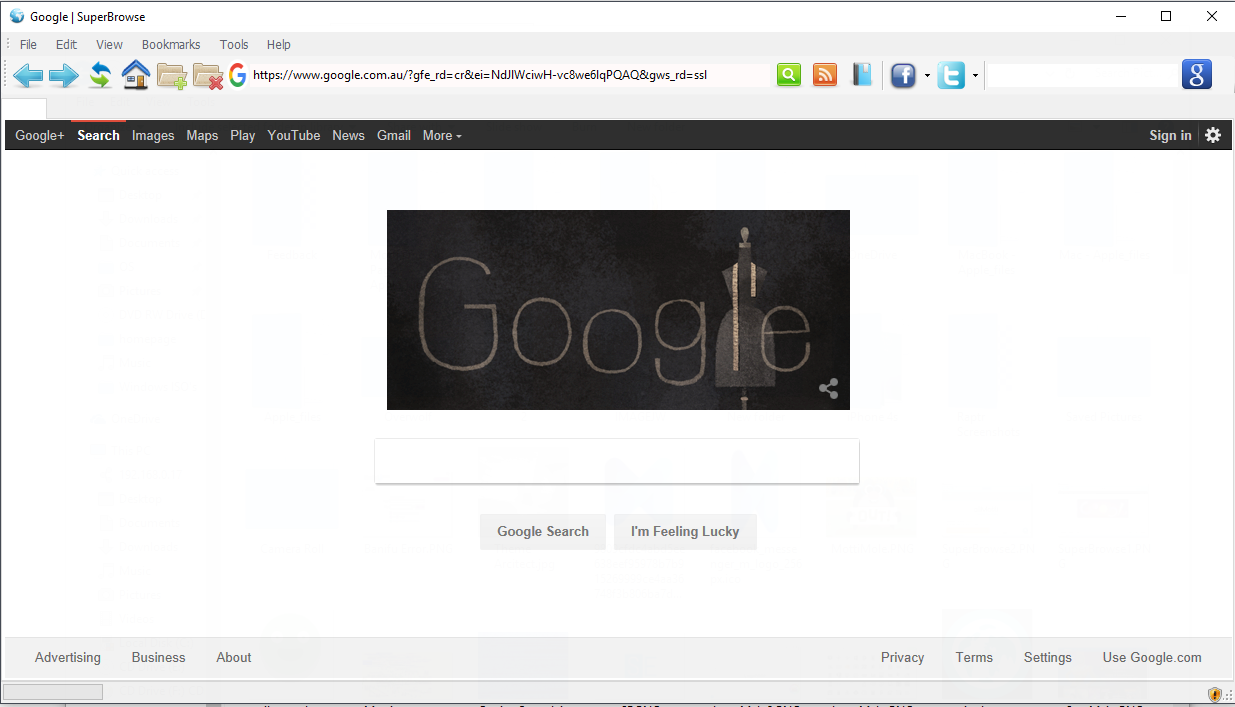Click Sign in on Google bar
This screenshot has height=707, width=1235.
(1170, 135)
